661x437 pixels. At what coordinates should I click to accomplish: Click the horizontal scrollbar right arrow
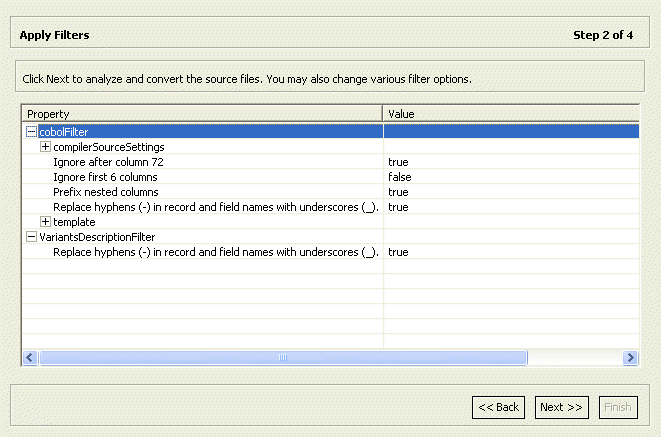630,358
